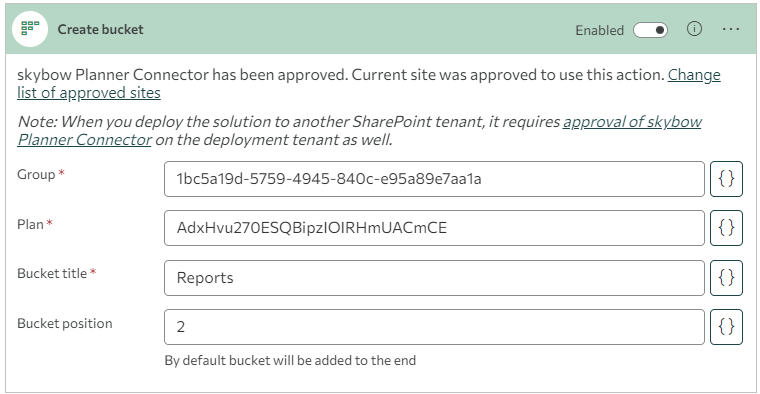The width and height of the screenshot is (760, 394).
Task: Open the three-dot more options menu
Action: click(x=730, y=29)
